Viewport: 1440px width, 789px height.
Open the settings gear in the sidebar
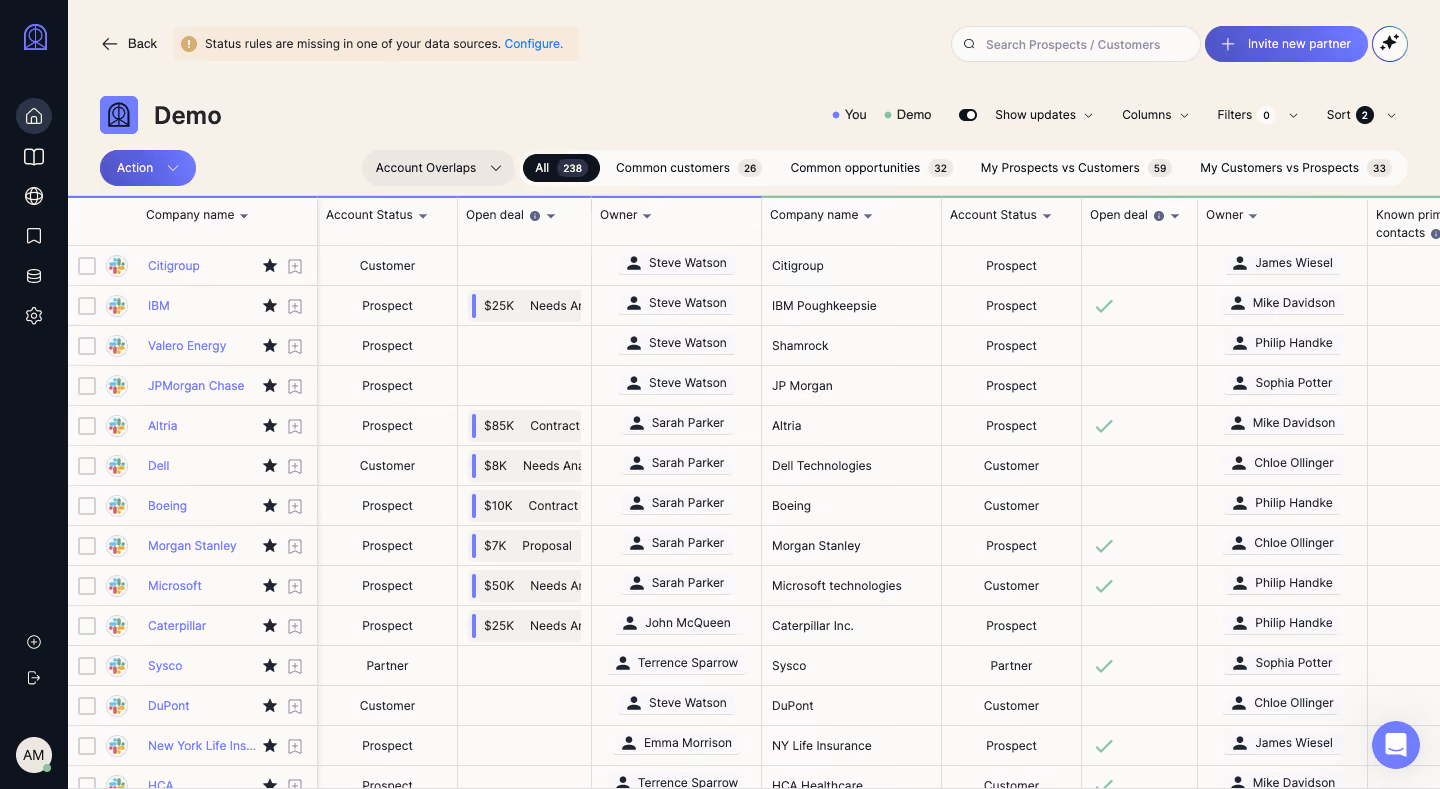point(34,316)
